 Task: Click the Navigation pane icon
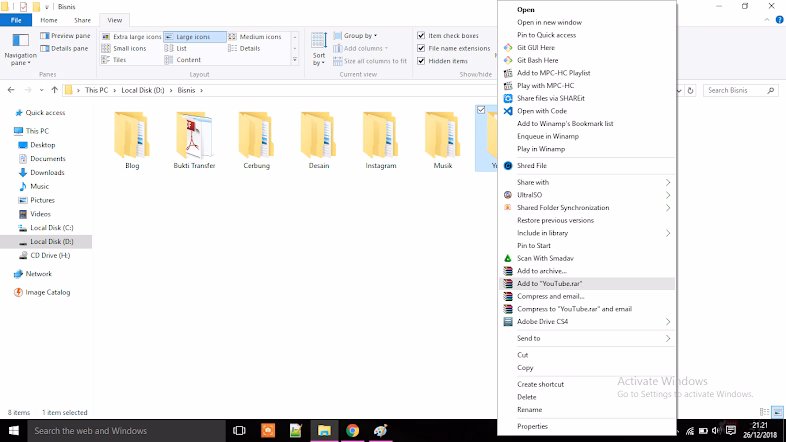(x=21, y=40)
